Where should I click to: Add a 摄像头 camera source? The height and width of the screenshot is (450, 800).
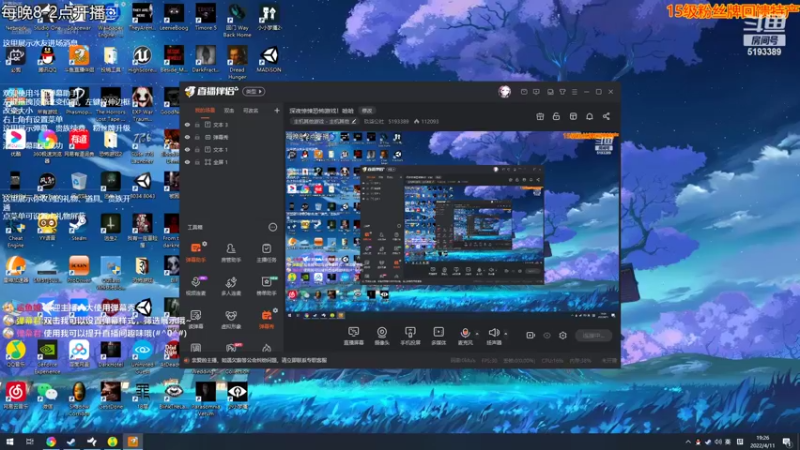382,336
